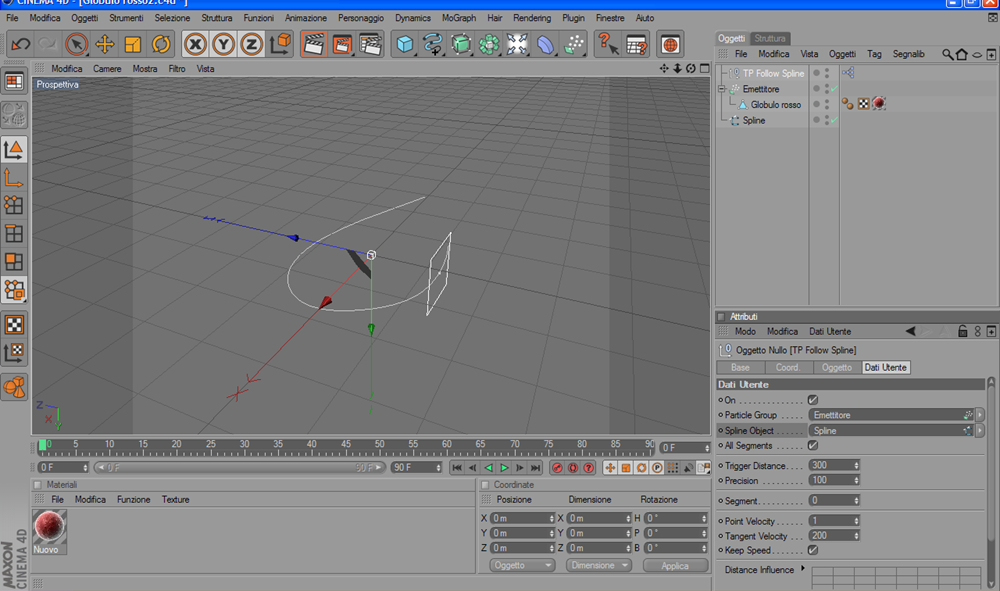Switch to the Struttura tab
The image size is (1000, 591).
(770, 38)
